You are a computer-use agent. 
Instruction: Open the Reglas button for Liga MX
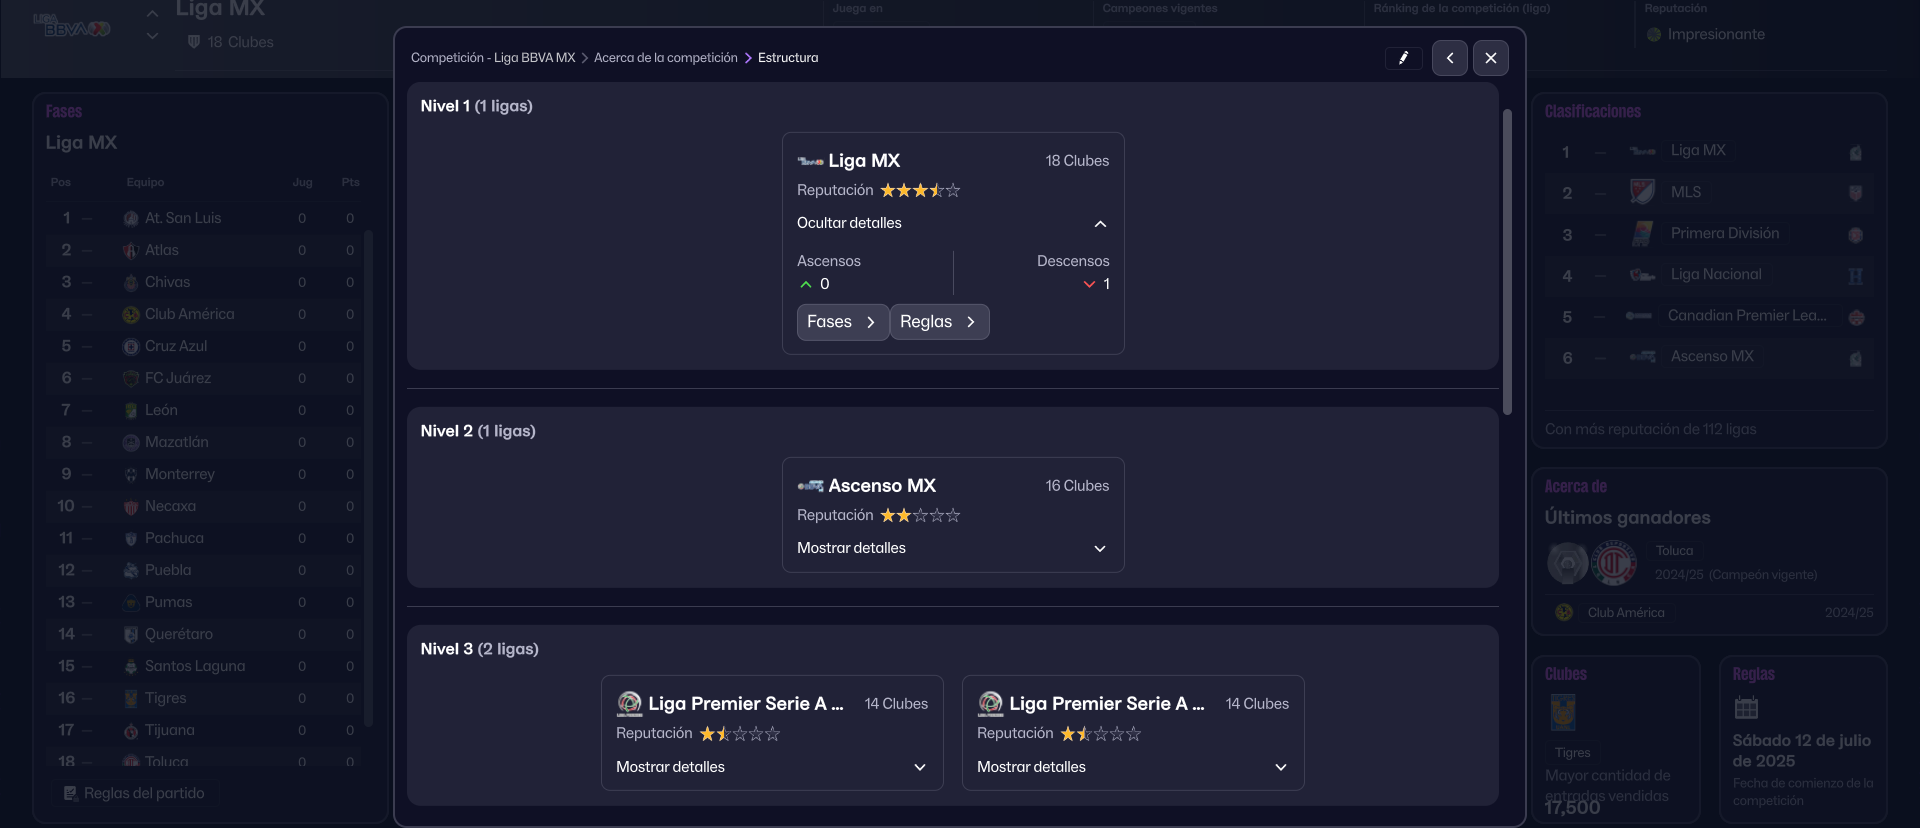(x=938, y=322)
